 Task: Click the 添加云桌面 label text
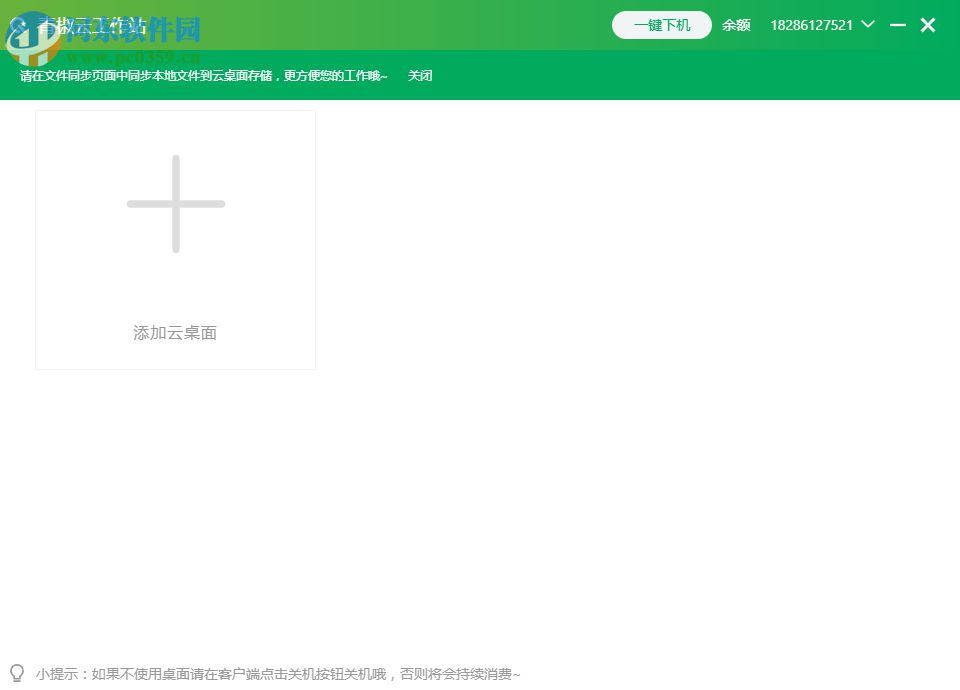pos(175,333)
